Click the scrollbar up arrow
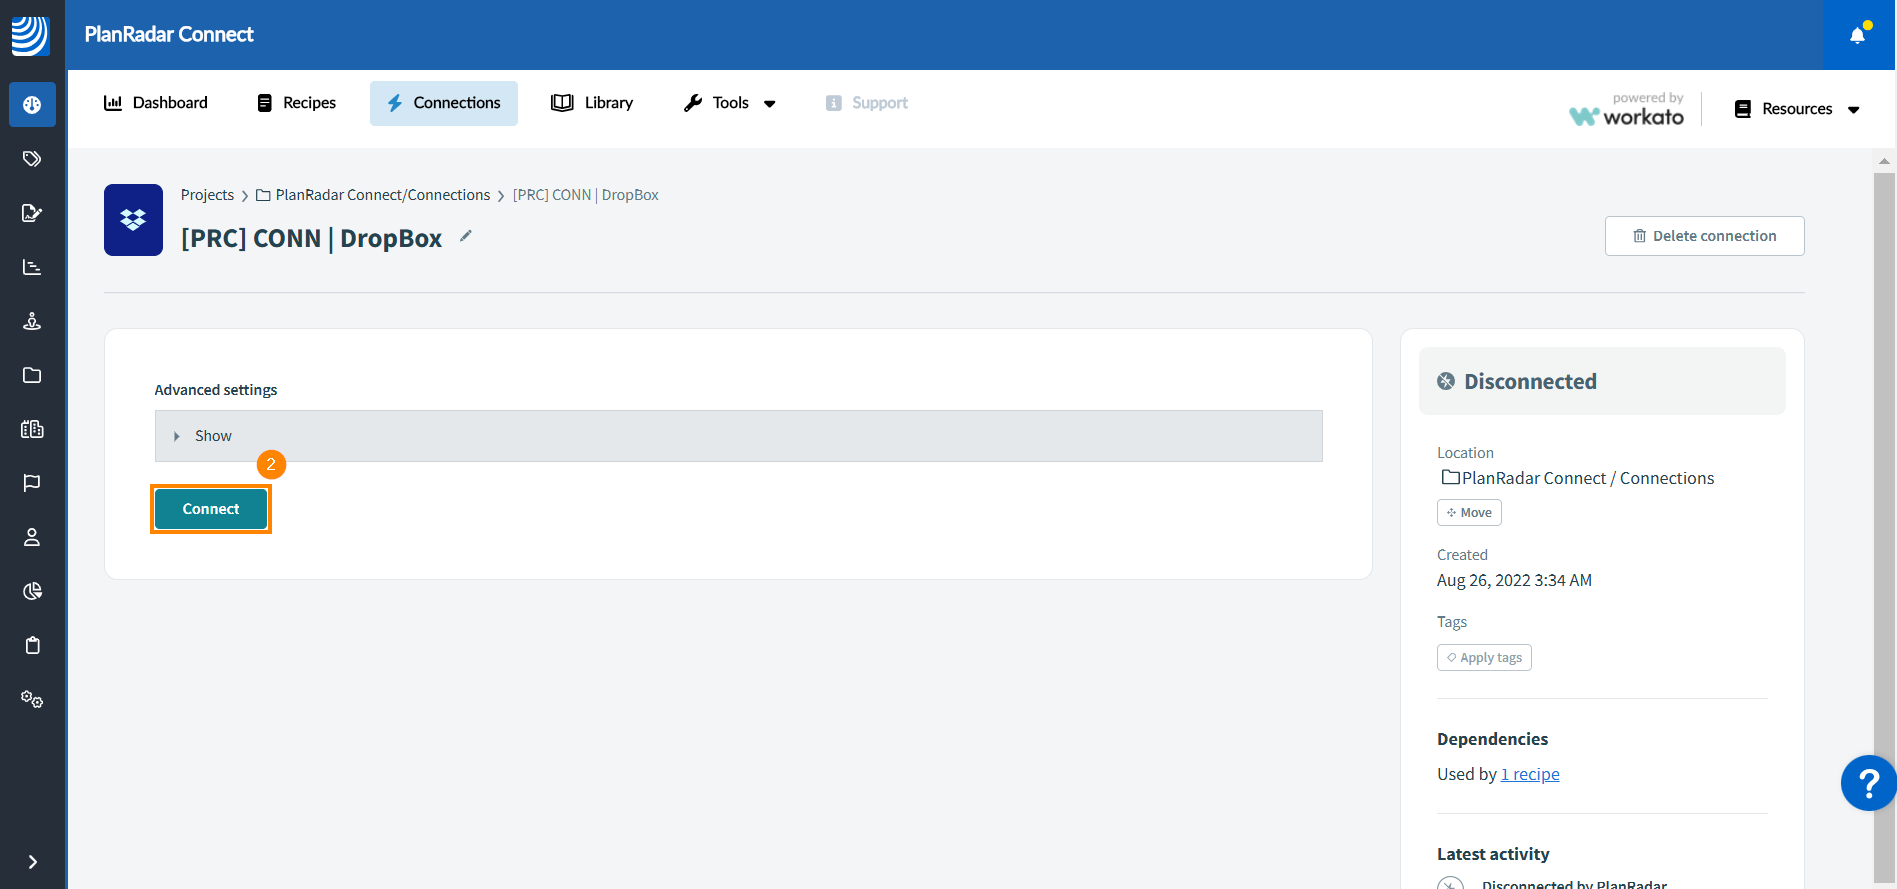The height and width of the screenshot is (889, 1897). tap(1884, 160)
